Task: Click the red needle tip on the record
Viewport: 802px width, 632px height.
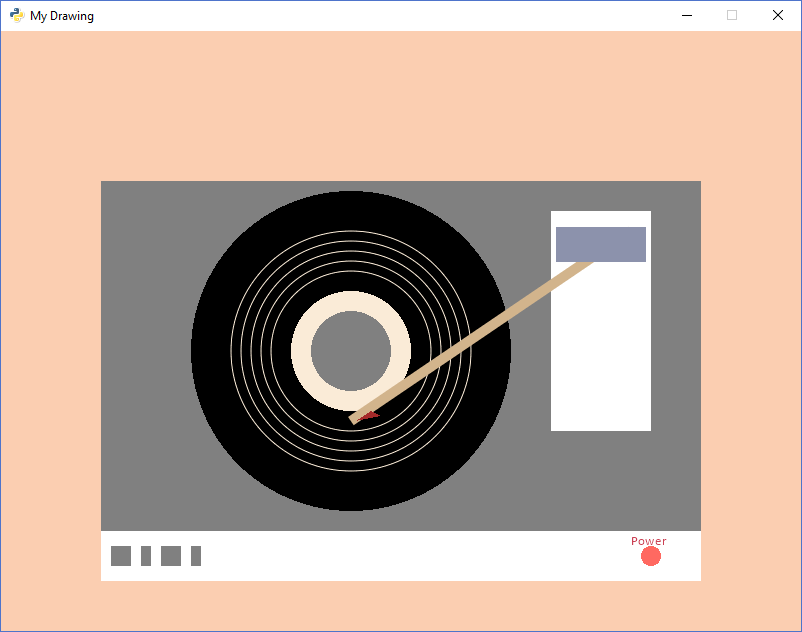Action: coord(371,415)
